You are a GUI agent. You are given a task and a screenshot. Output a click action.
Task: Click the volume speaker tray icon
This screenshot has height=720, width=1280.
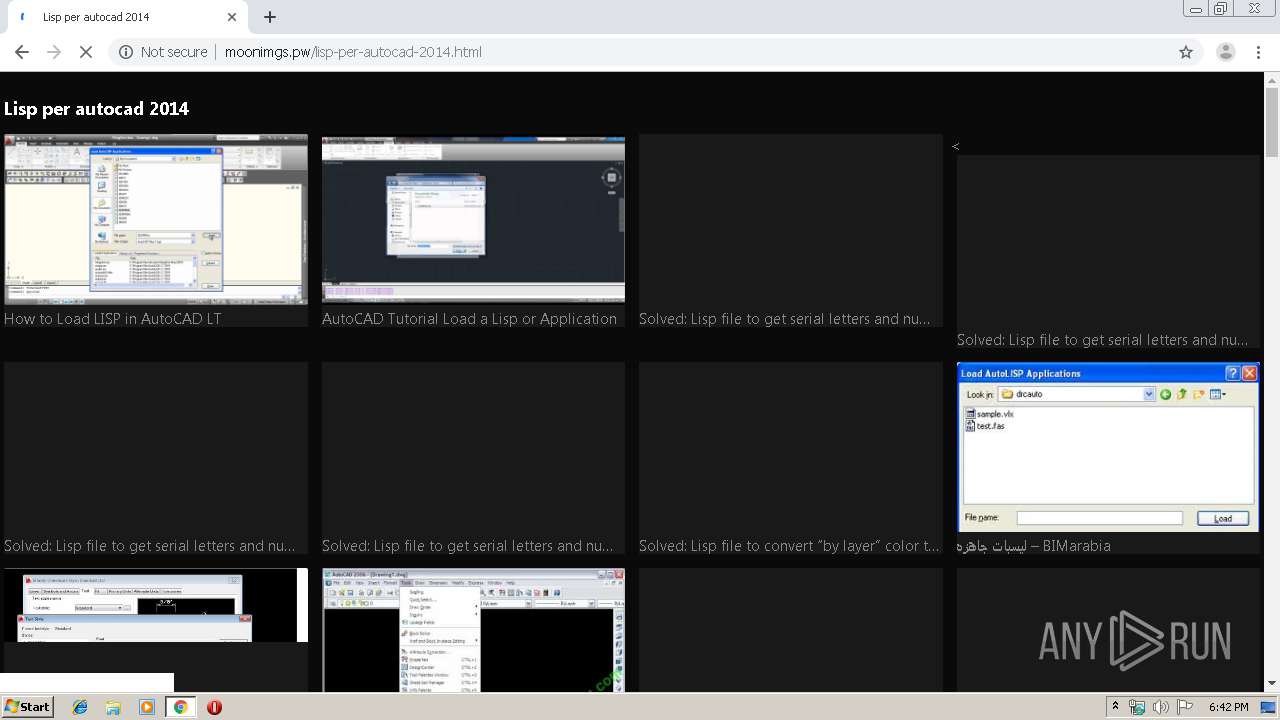point(1161,707)
